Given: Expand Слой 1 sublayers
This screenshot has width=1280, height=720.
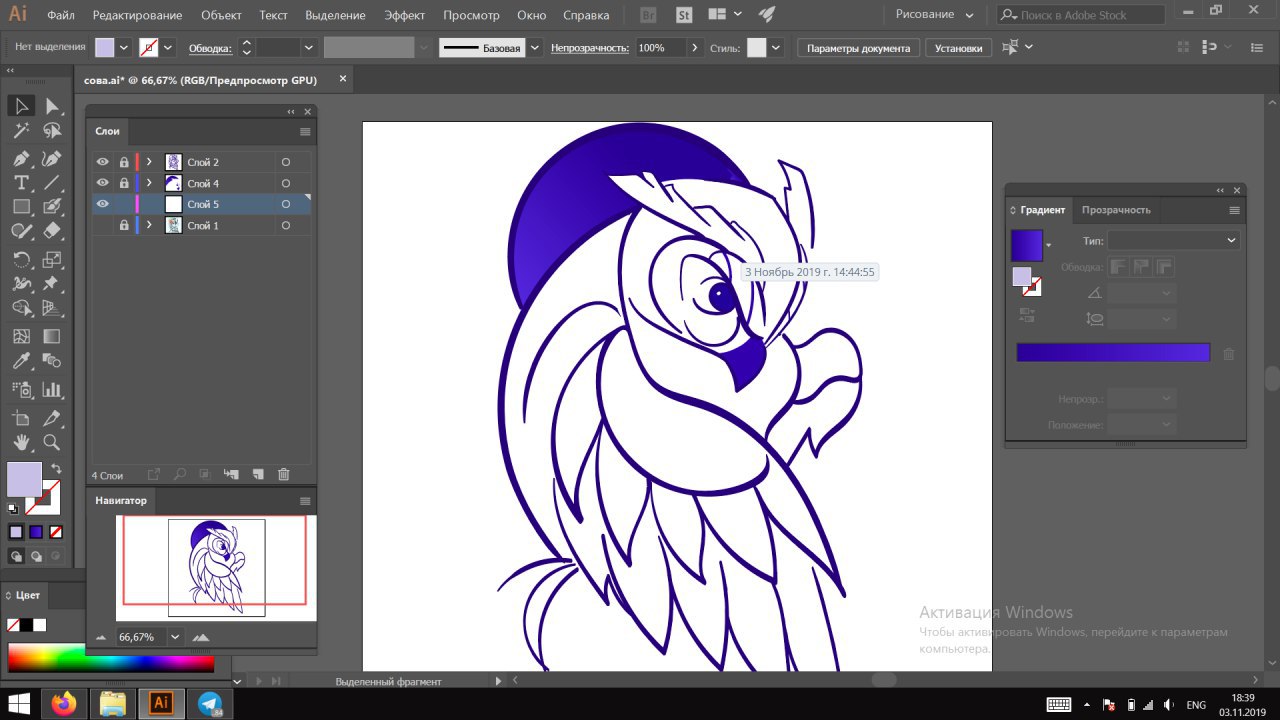Looking at the screenshot, I should click(x=149, y=226).
